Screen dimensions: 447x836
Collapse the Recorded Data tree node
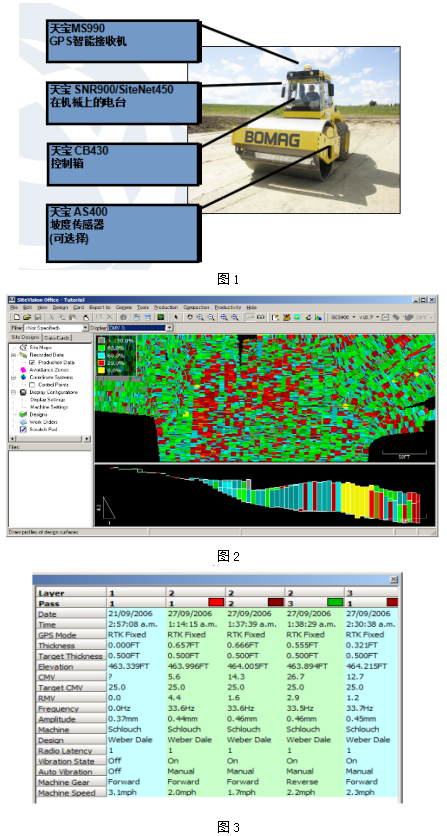(13, 355)
